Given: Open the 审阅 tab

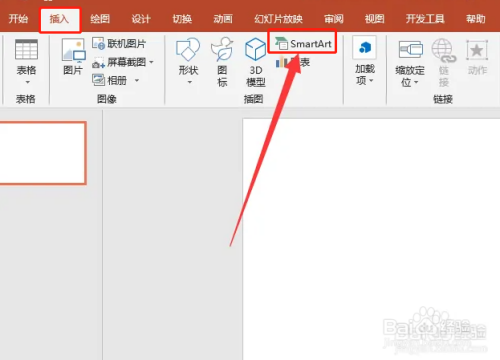Looking at the screenshot, I should click(334, 19).
